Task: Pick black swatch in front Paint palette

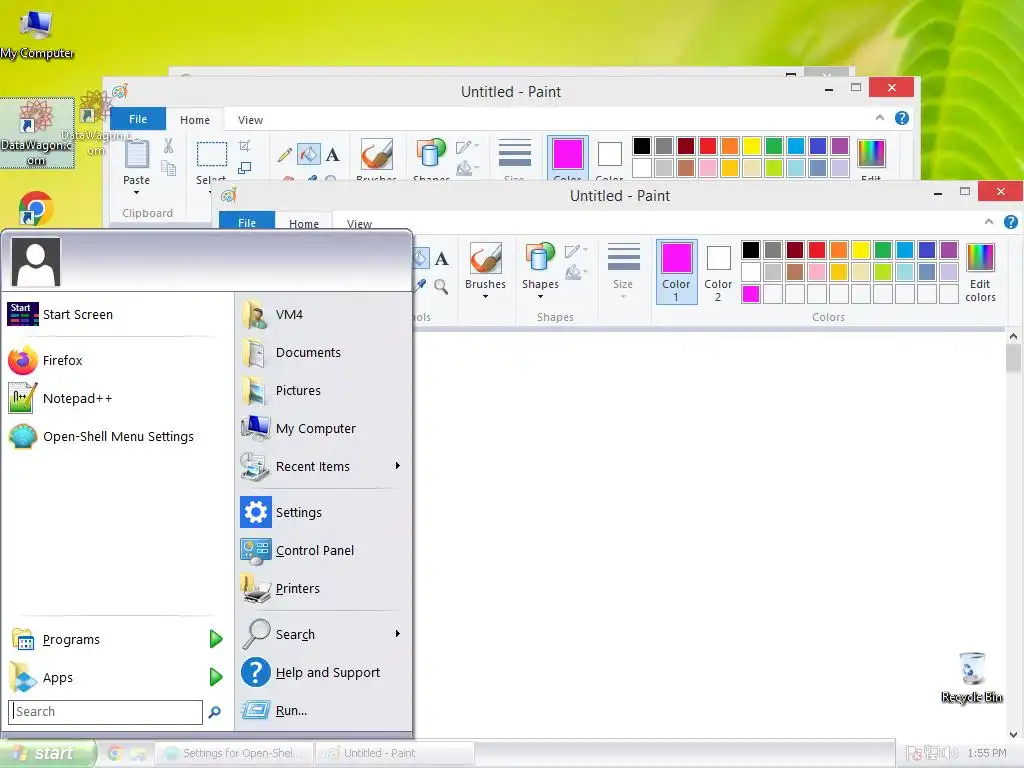Action: pyautogui.click(x=751, y=250)
